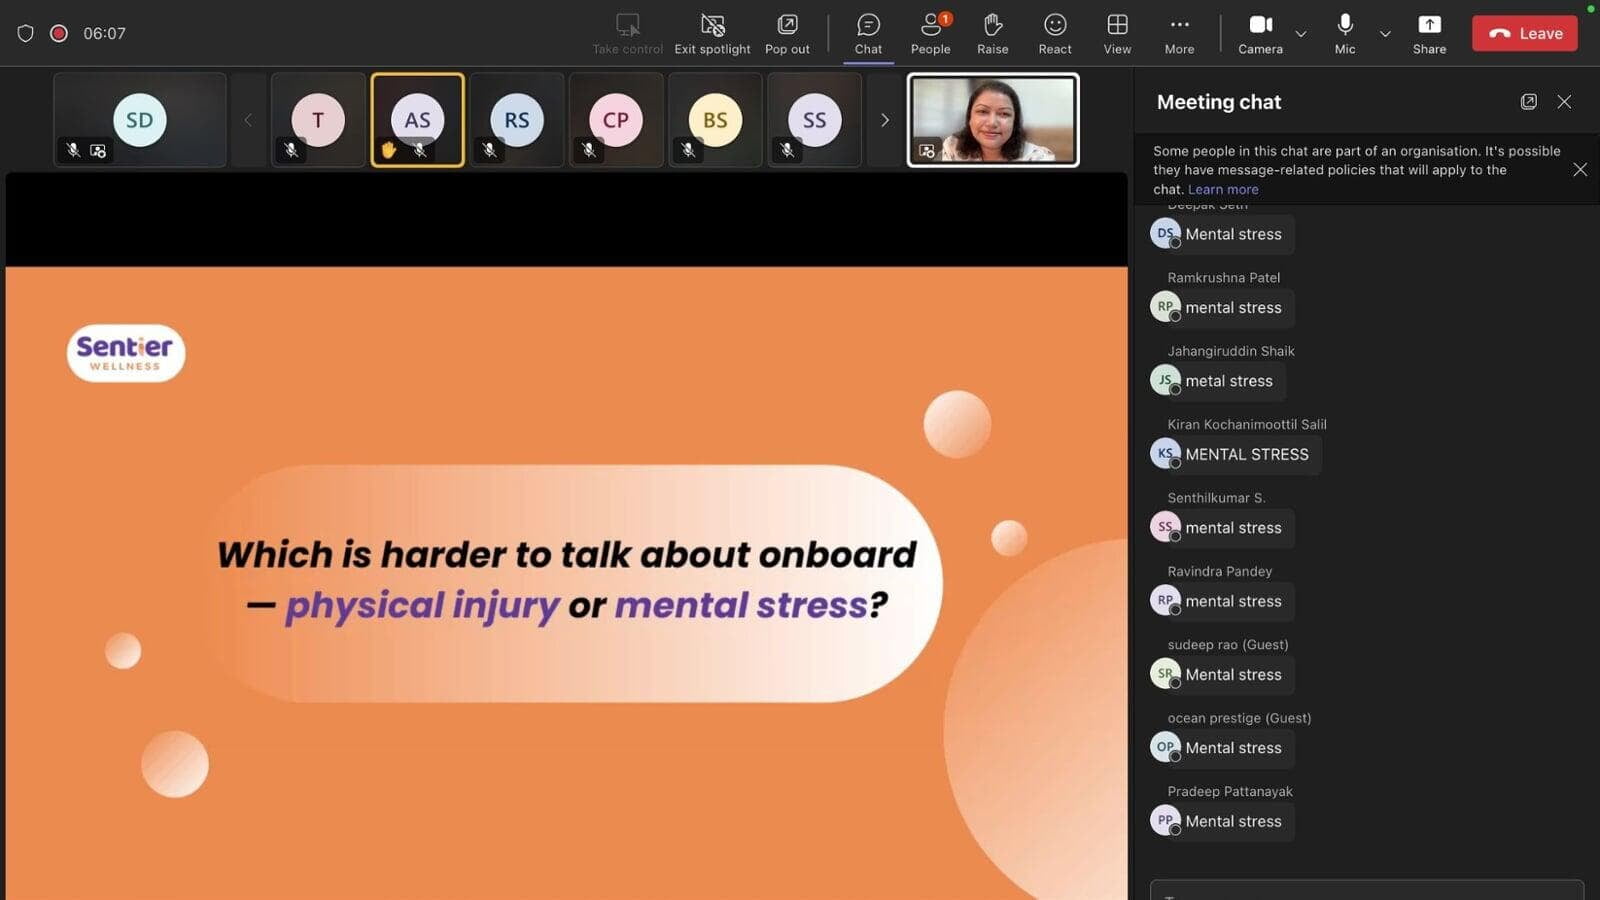The width and height of the screenshot is (1600, 900).
Task: Select the BS participant tile
Action: point(715,120)
